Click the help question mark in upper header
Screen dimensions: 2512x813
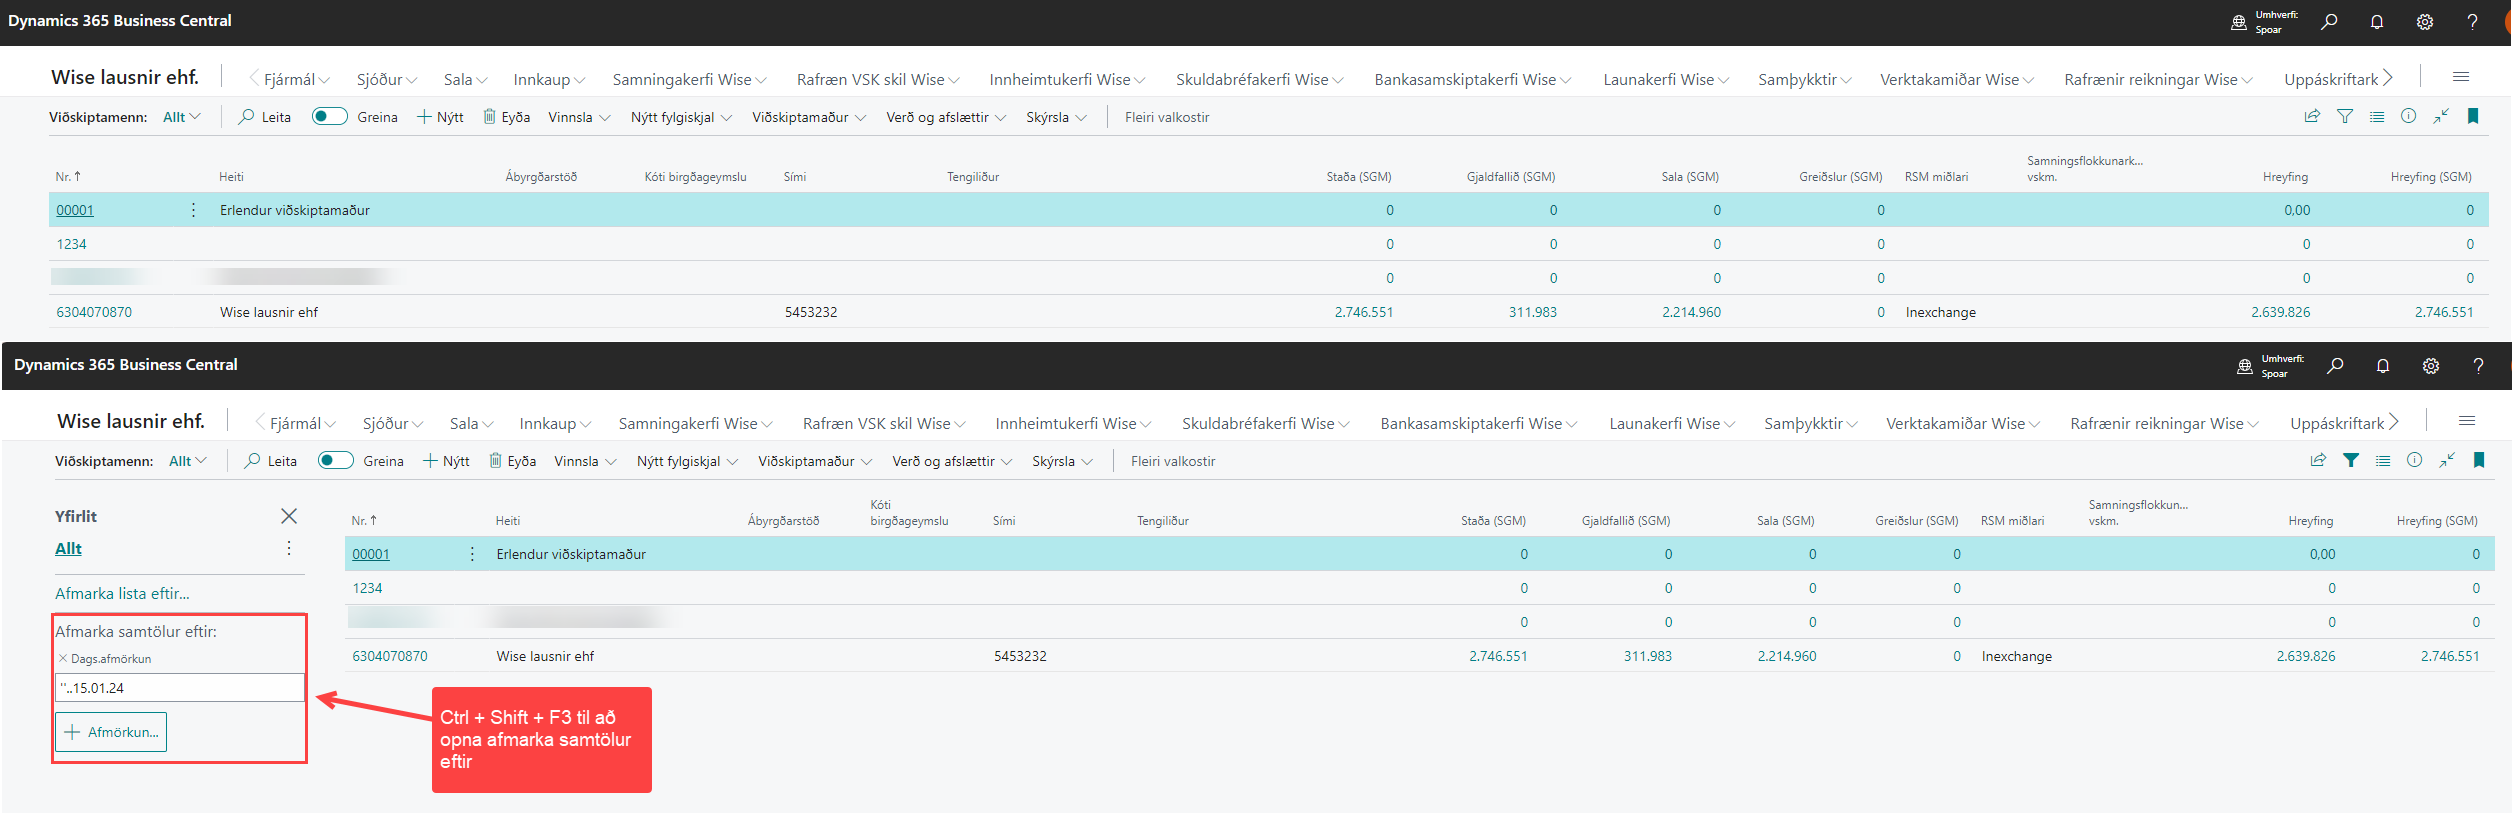[2472, 21]
